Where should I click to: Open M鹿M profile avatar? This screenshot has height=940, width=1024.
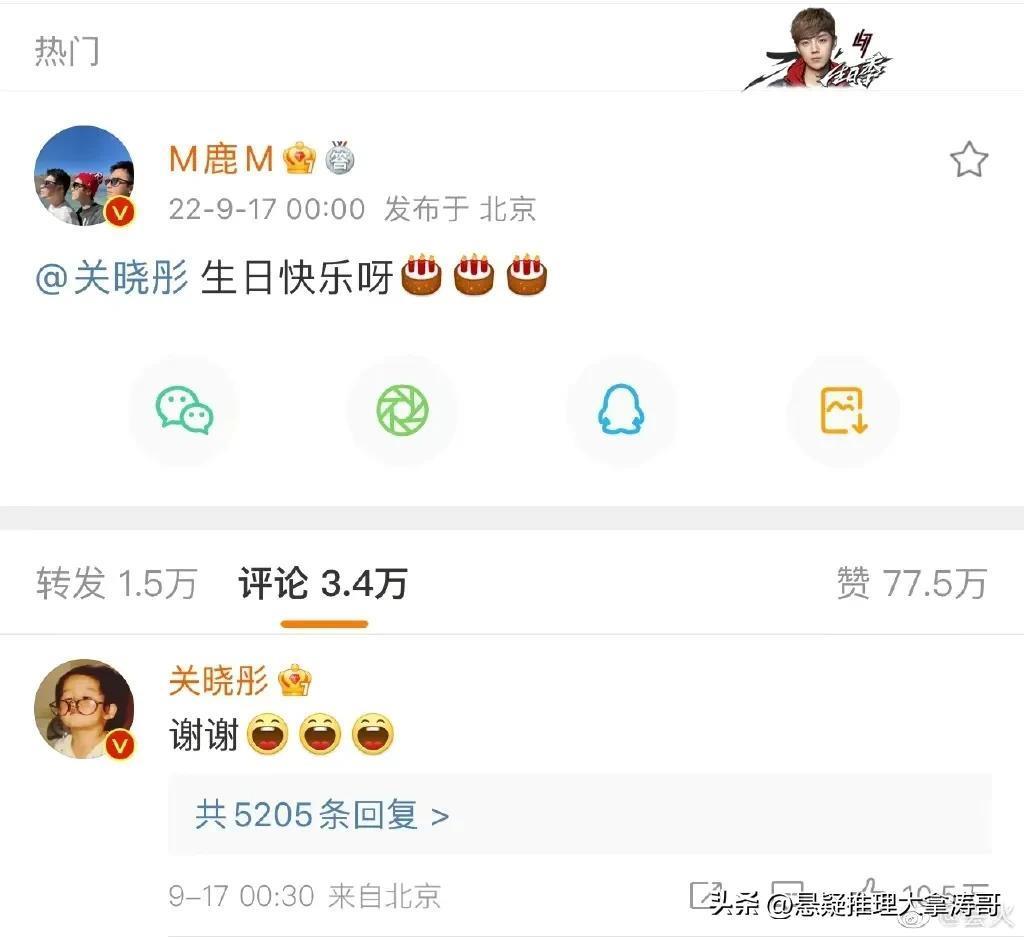[x=84, y=176]
